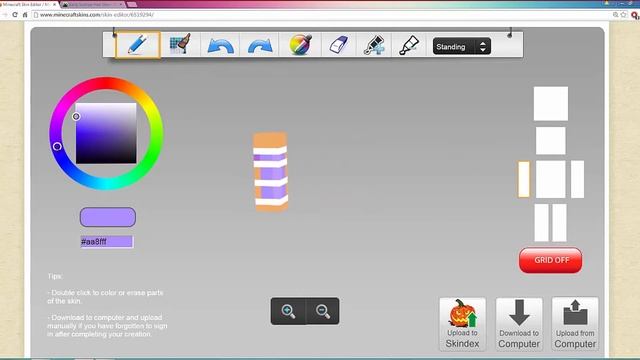Click the saturation square selector handle
The width and height of the screenshot is (640, 360).
tap(76, 117)
